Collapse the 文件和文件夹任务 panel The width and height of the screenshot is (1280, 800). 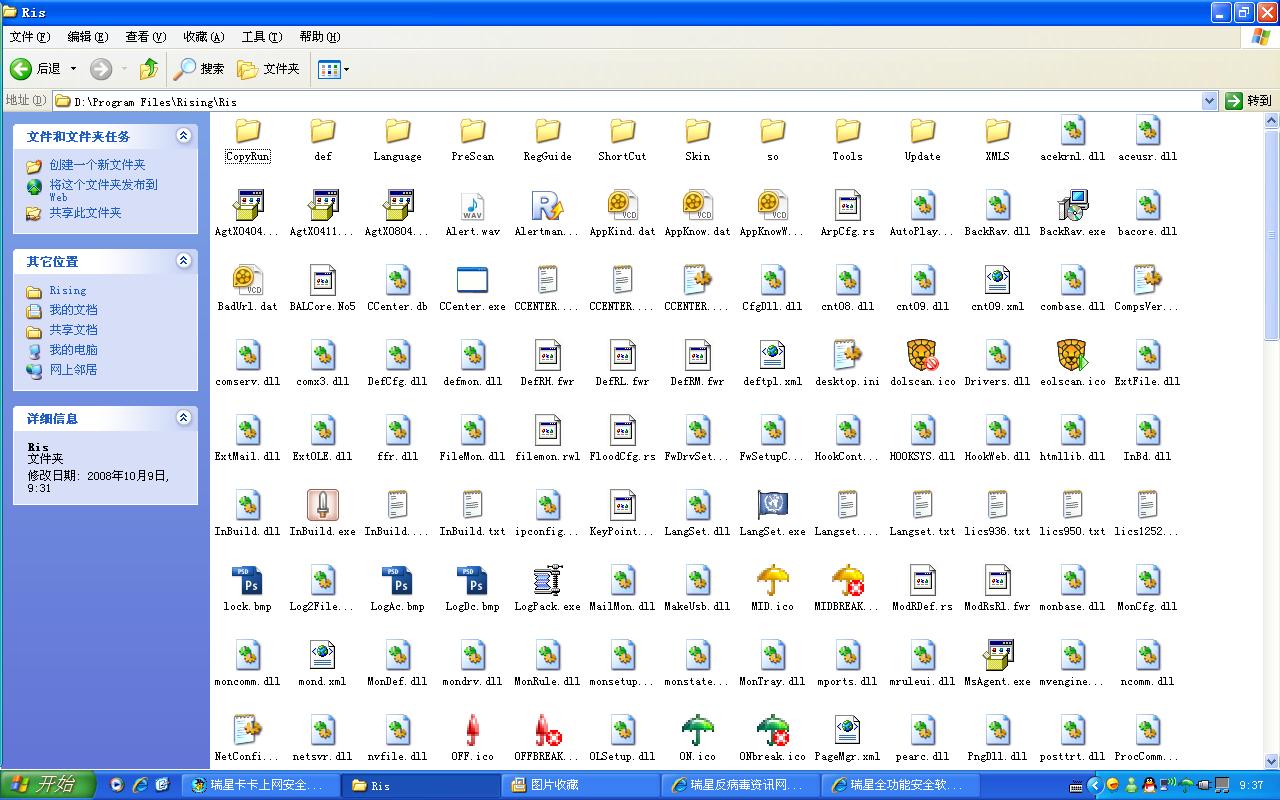[x=183, y=136]
